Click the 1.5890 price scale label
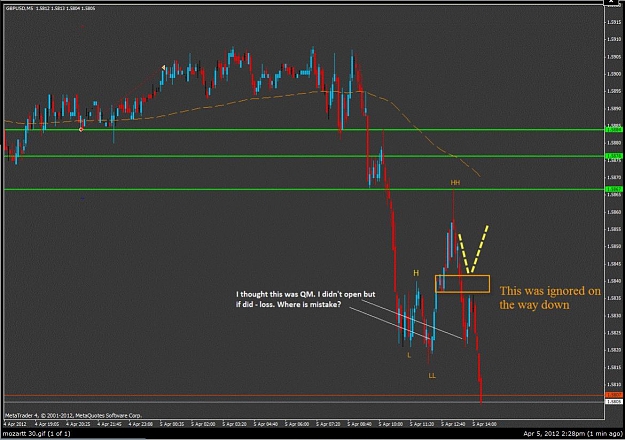This screenshot has height=440, width=625. pos(614,108)
